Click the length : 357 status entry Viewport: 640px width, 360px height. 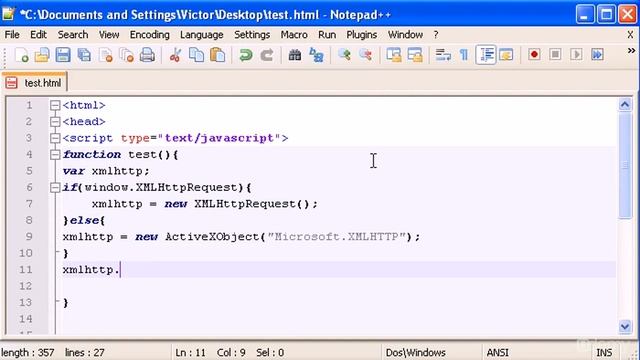(28, 352)
